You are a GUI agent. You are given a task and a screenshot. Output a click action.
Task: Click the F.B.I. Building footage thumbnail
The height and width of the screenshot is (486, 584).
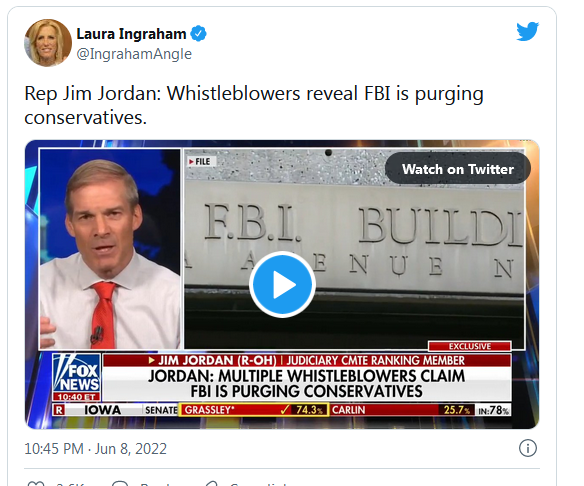[x=354, y=249]
